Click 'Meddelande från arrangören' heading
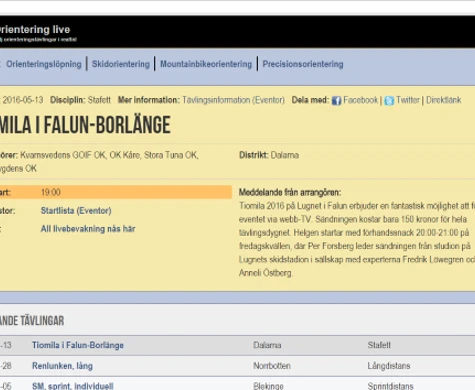This screenshot has width=475, height=390. coord(290,192)
